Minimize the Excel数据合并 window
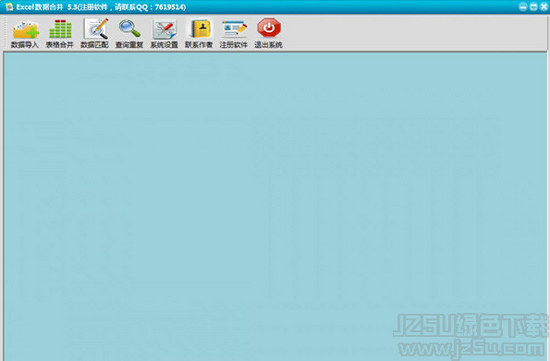The height and width of the screenshot is (361, 550). point(523,7)
